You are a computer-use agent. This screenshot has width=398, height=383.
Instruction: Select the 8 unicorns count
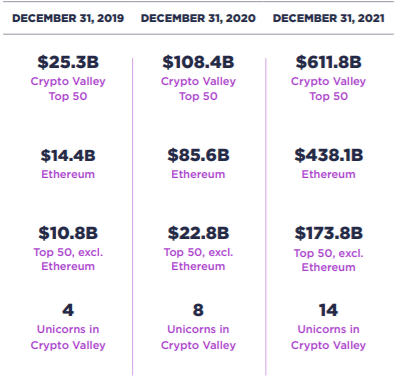198,310
